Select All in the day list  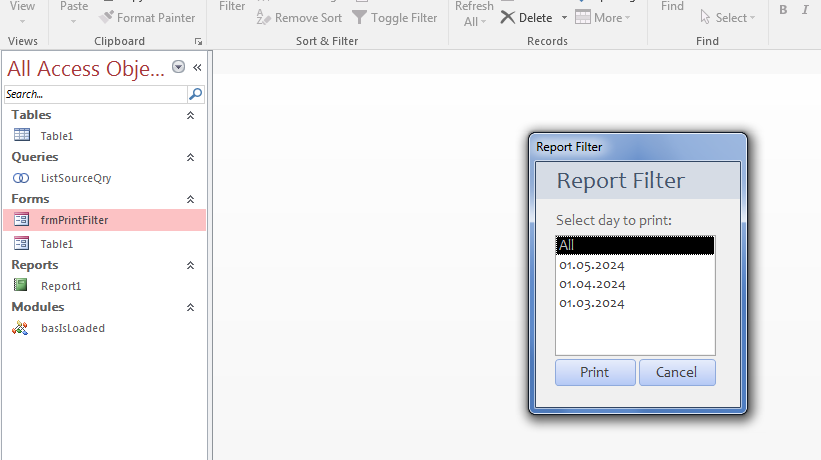635,245
